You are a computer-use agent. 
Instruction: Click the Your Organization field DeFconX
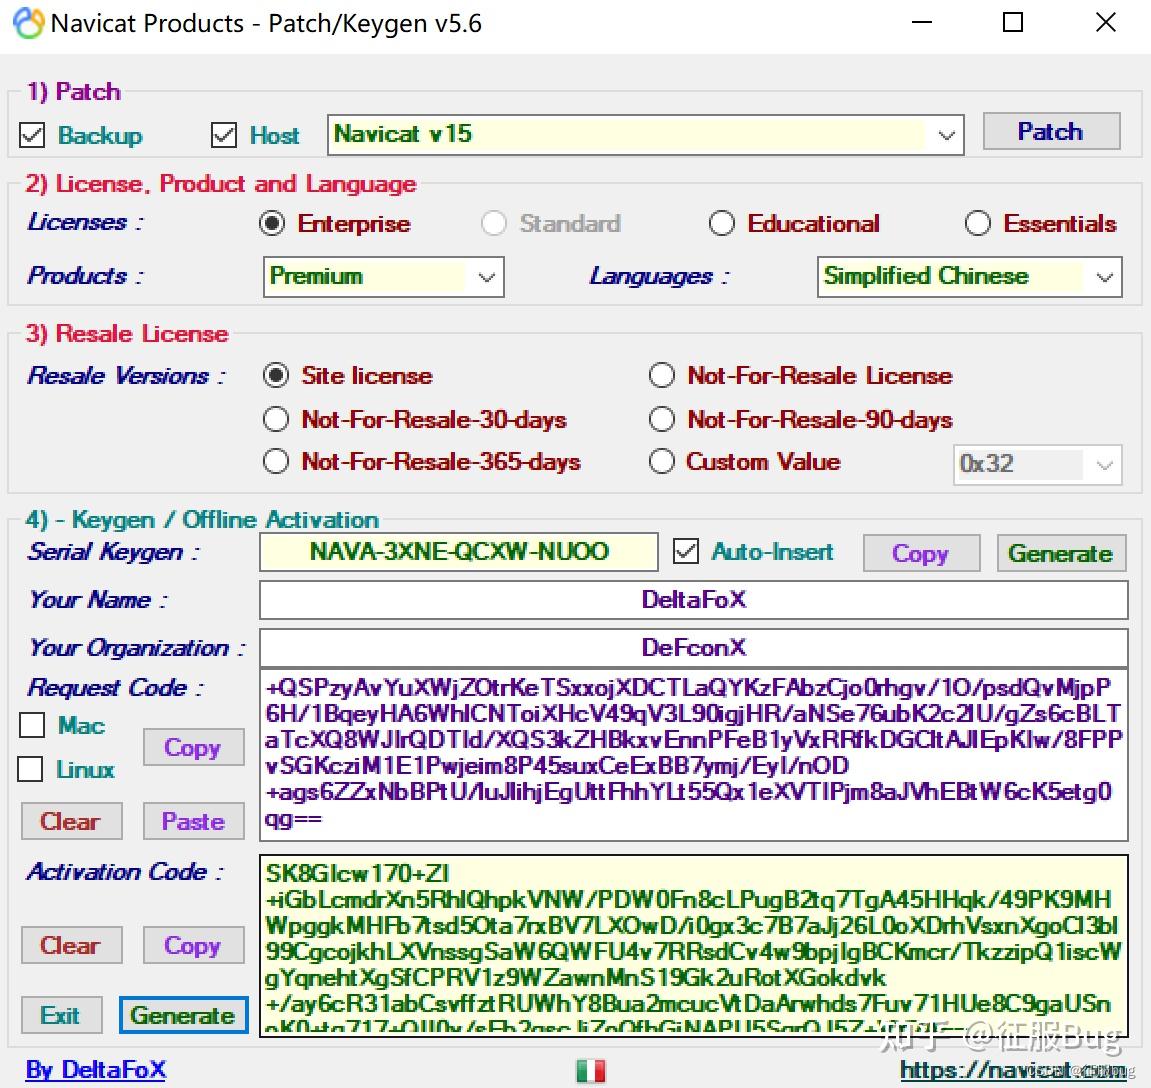(x=694, y=648)
